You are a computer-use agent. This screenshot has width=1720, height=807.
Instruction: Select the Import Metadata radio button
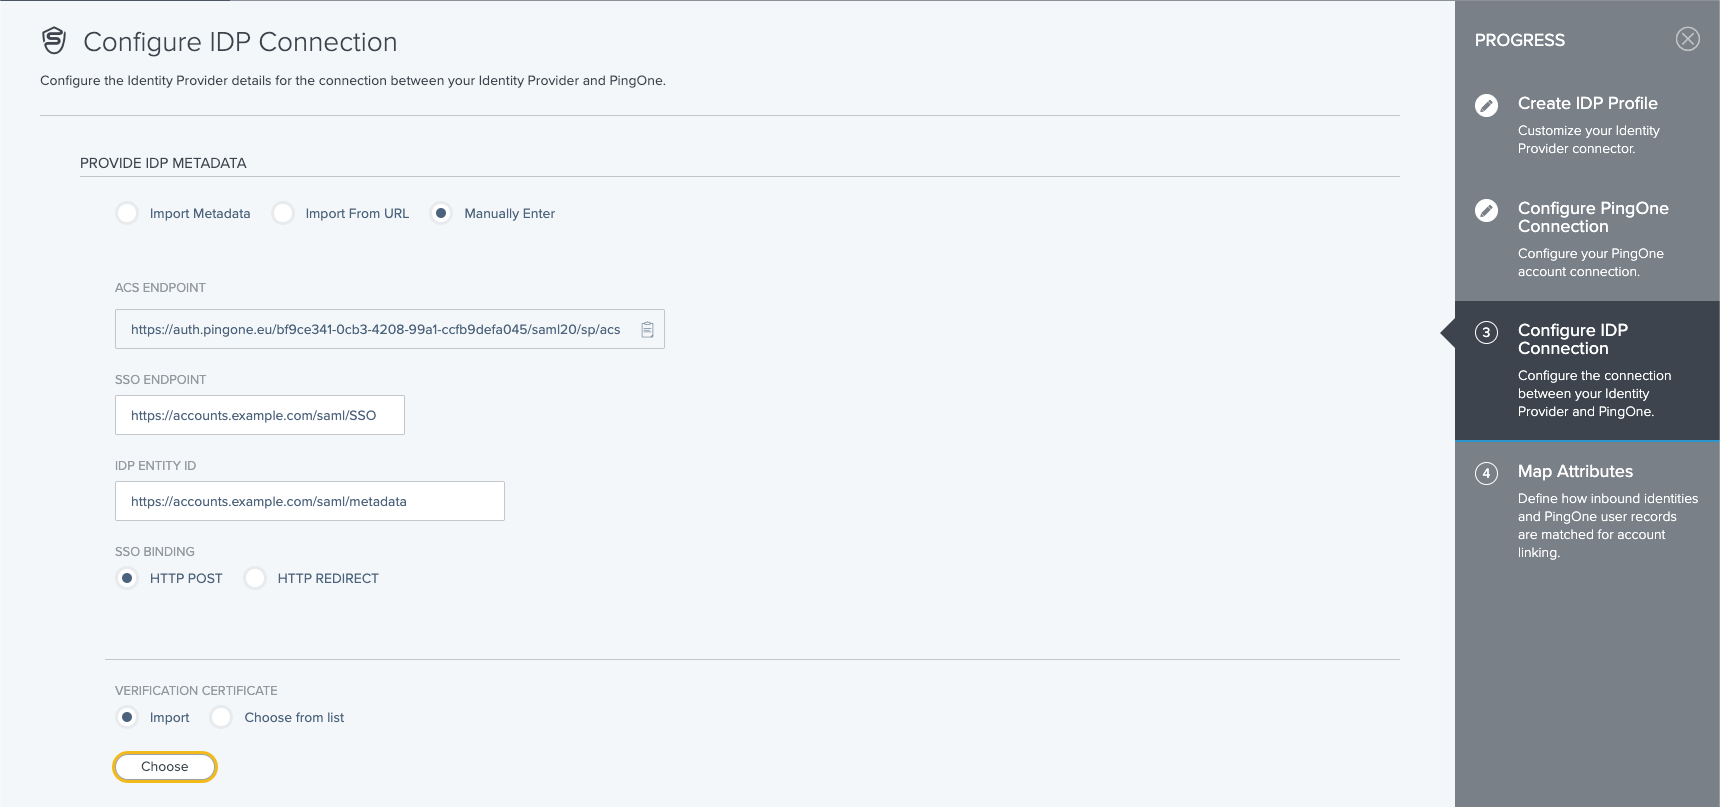(127, 213)
